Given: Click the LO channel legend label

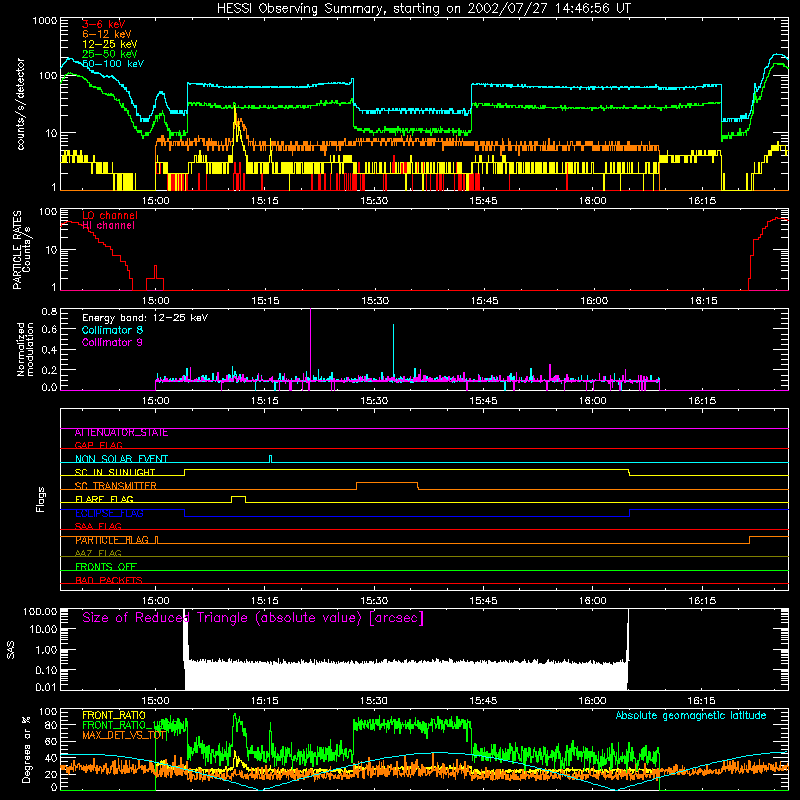Looking at the screenshot, I should tap(110, 215).
